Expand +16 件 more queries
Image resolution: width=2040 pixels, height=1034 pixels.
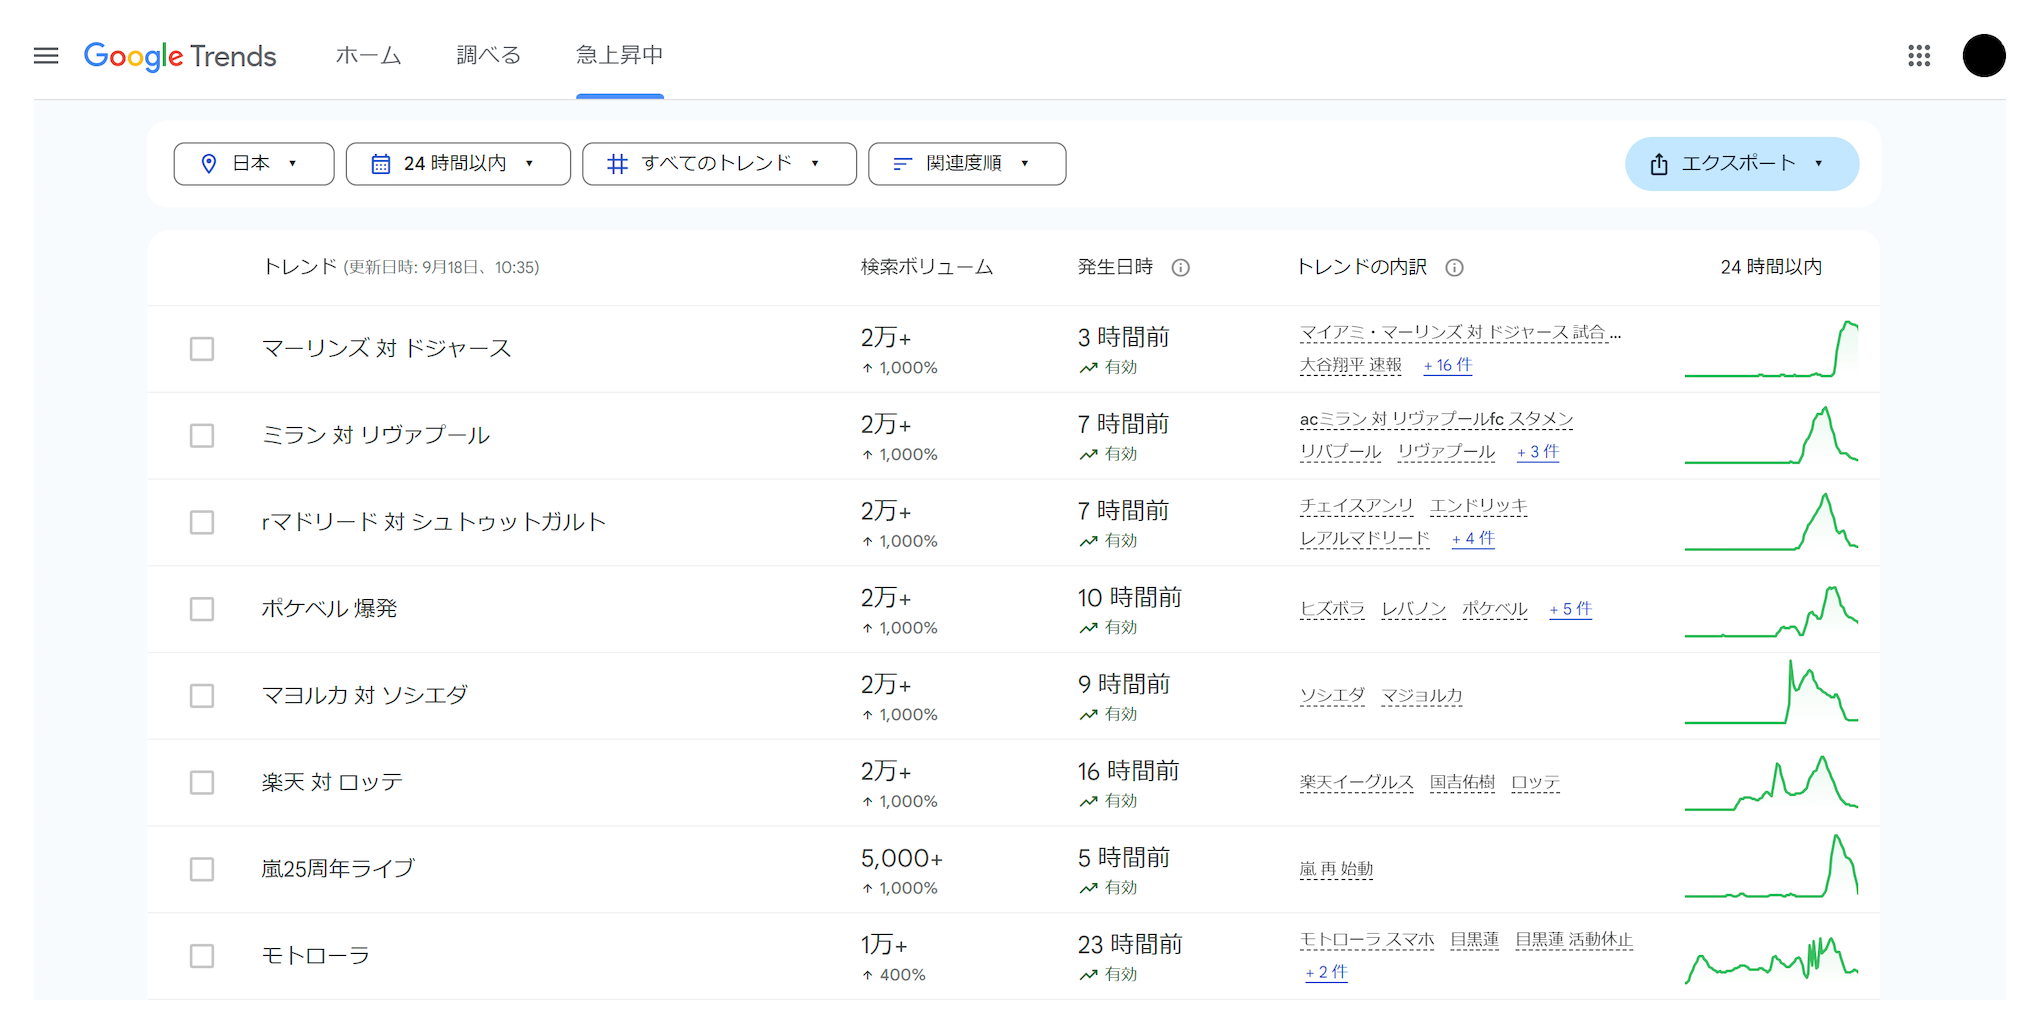[1448, 366]
